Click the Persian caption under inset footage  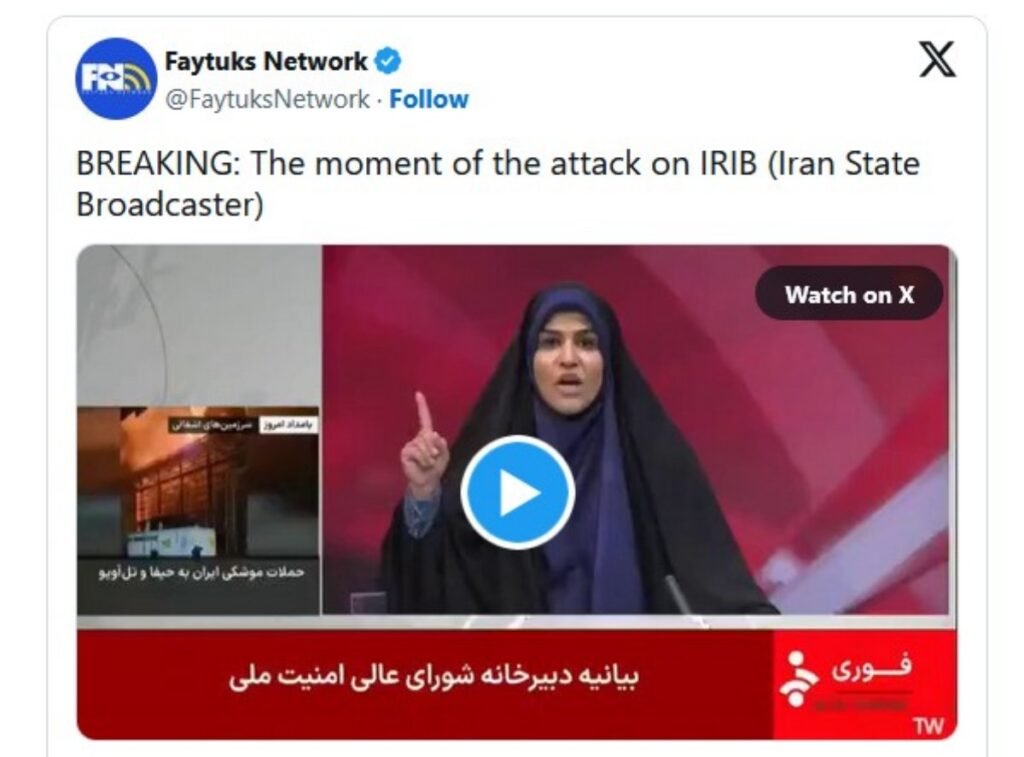click(201, 572)
